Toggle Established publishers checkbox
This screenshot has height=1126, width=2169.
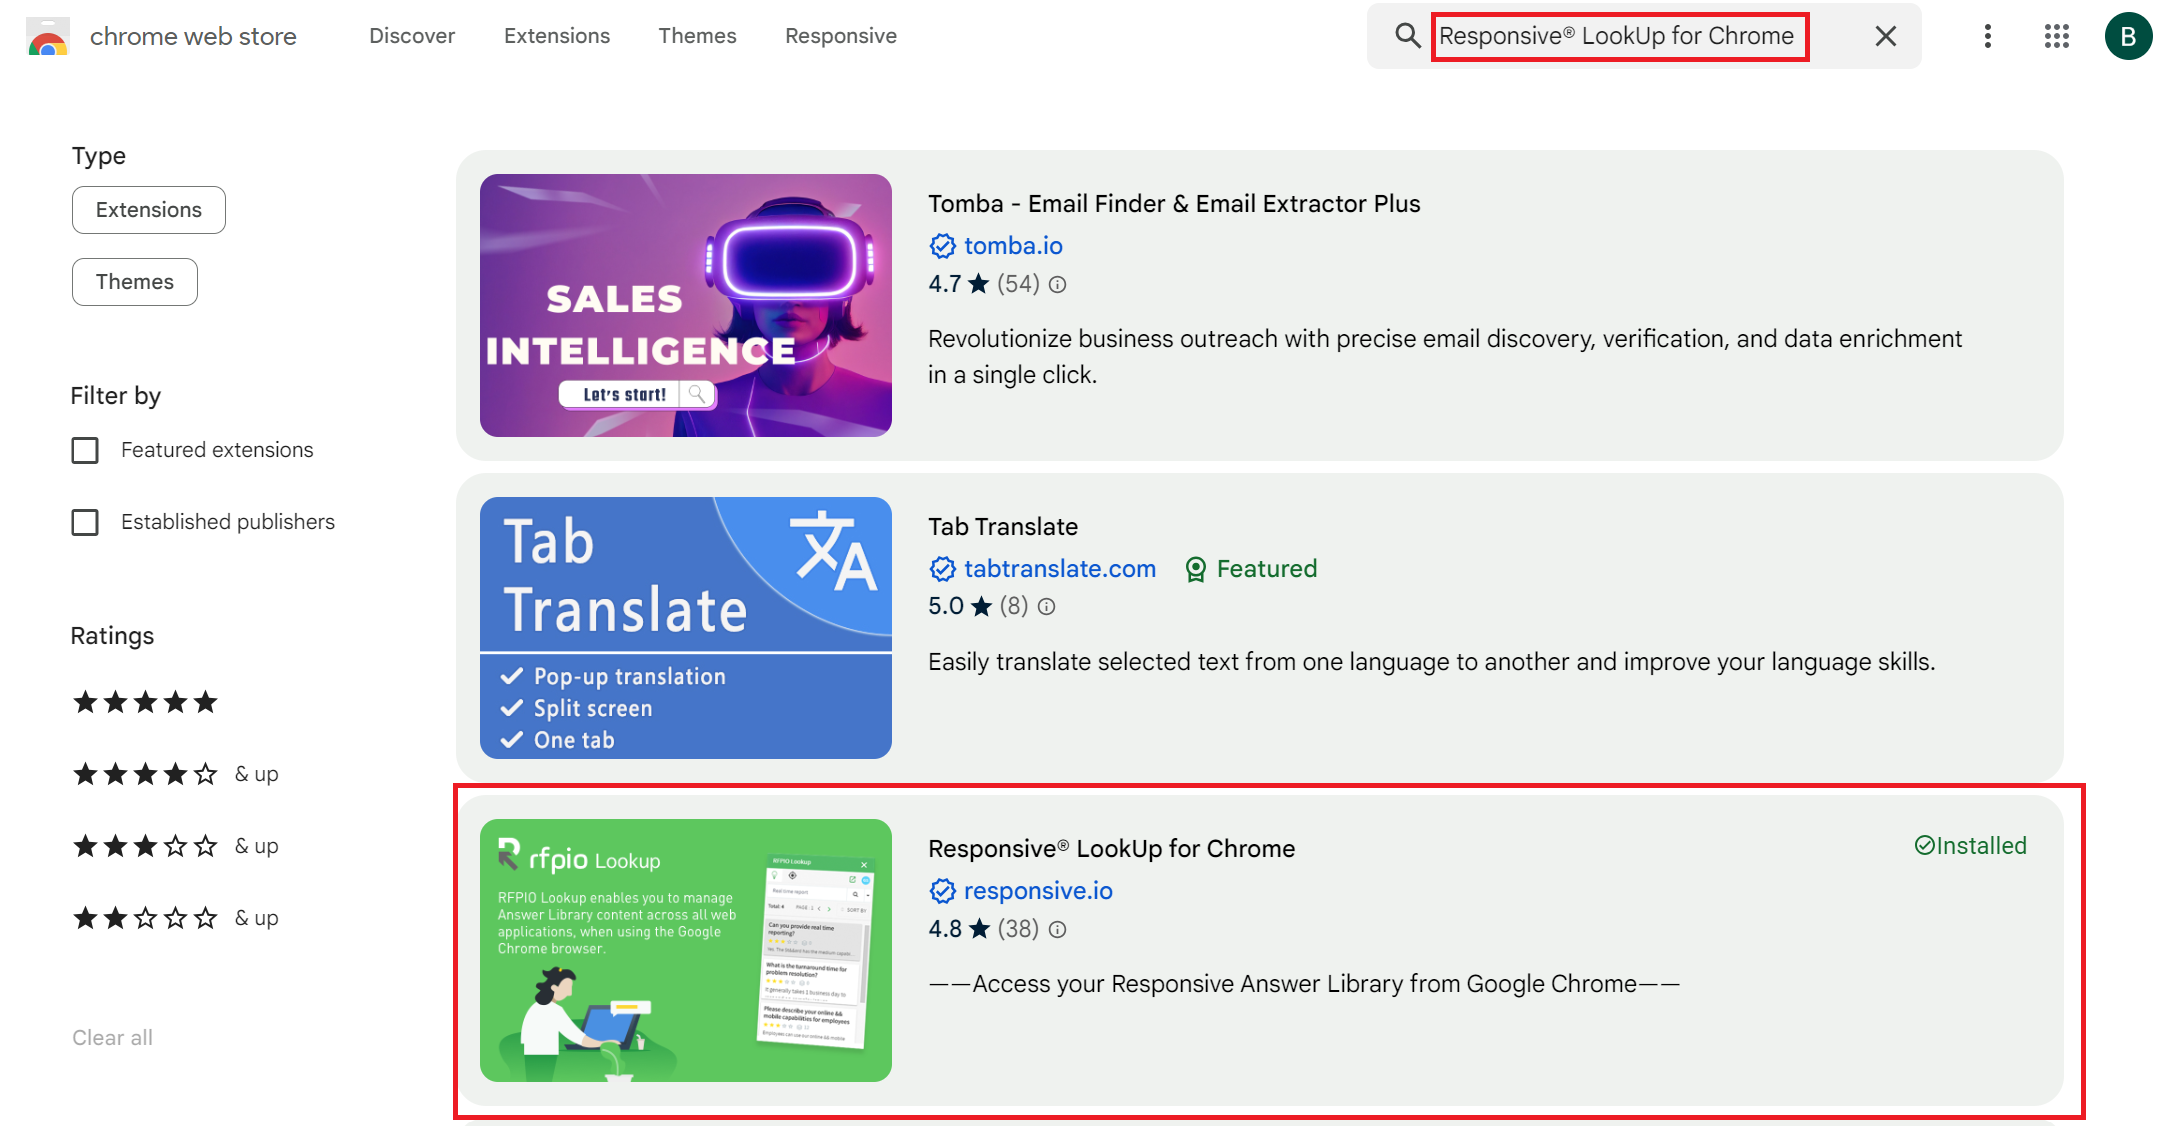(x=85, y=523)
